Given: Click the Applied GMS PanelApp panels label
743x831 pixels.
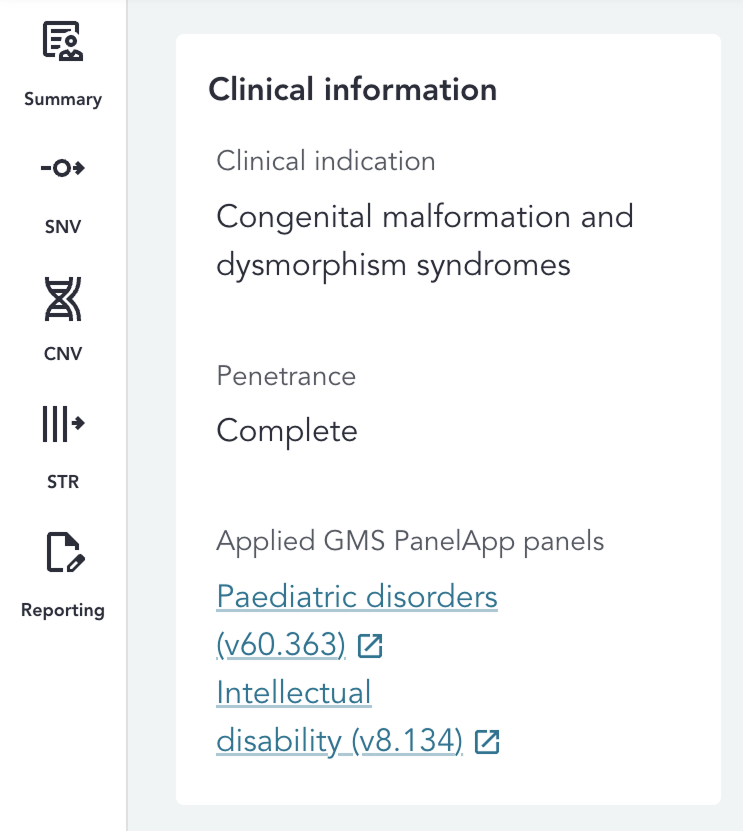Looking at the screenshot, I should coord(410,540).
